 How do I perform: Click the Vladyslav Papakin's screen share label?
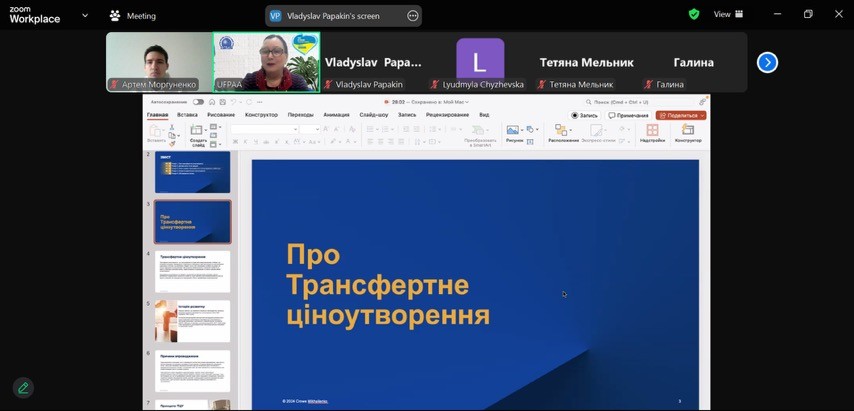333,16
